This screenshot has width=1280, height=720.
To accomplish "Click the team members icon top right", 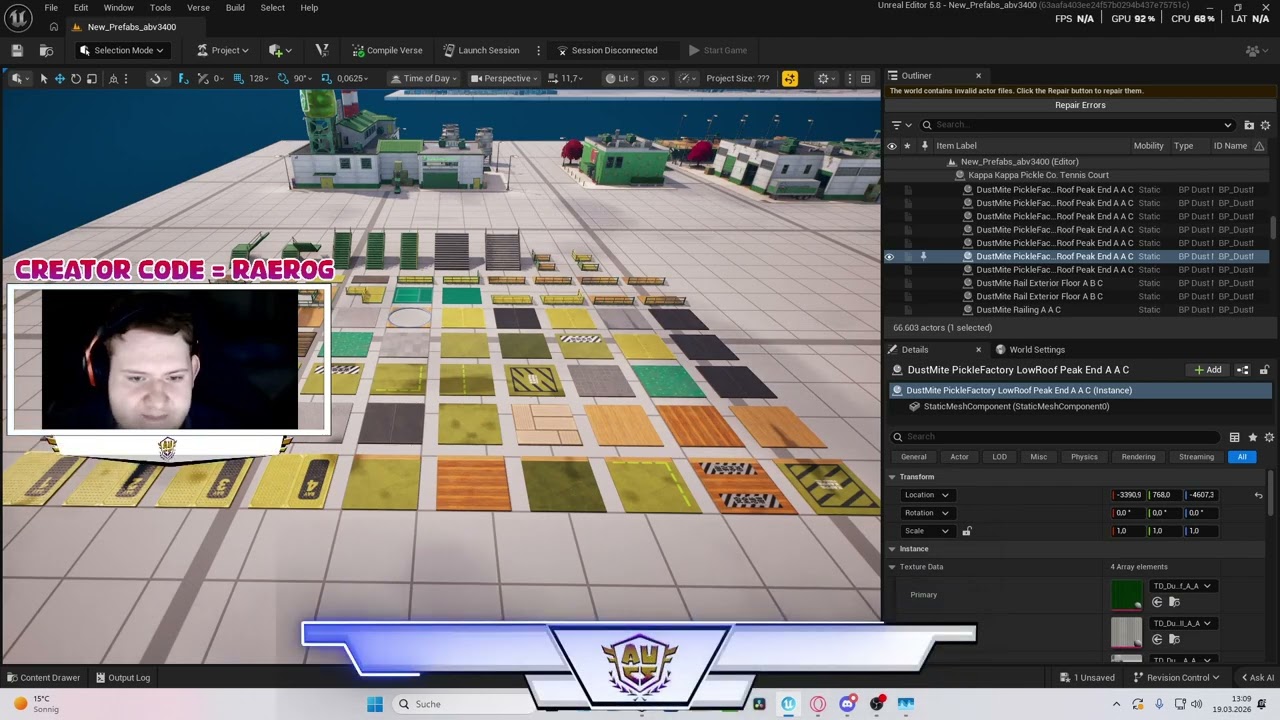I will [x=1254, y=50].
